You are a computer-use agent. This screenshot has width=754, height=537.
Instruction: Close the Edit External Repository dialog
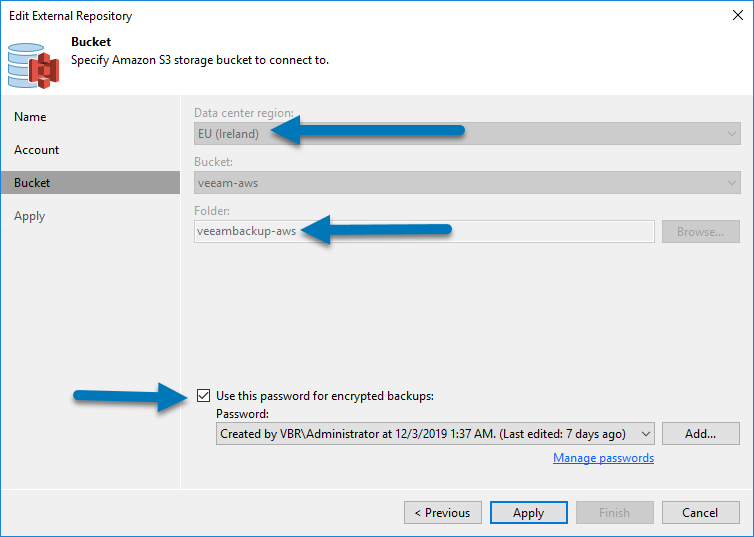[x=738, y=15]
